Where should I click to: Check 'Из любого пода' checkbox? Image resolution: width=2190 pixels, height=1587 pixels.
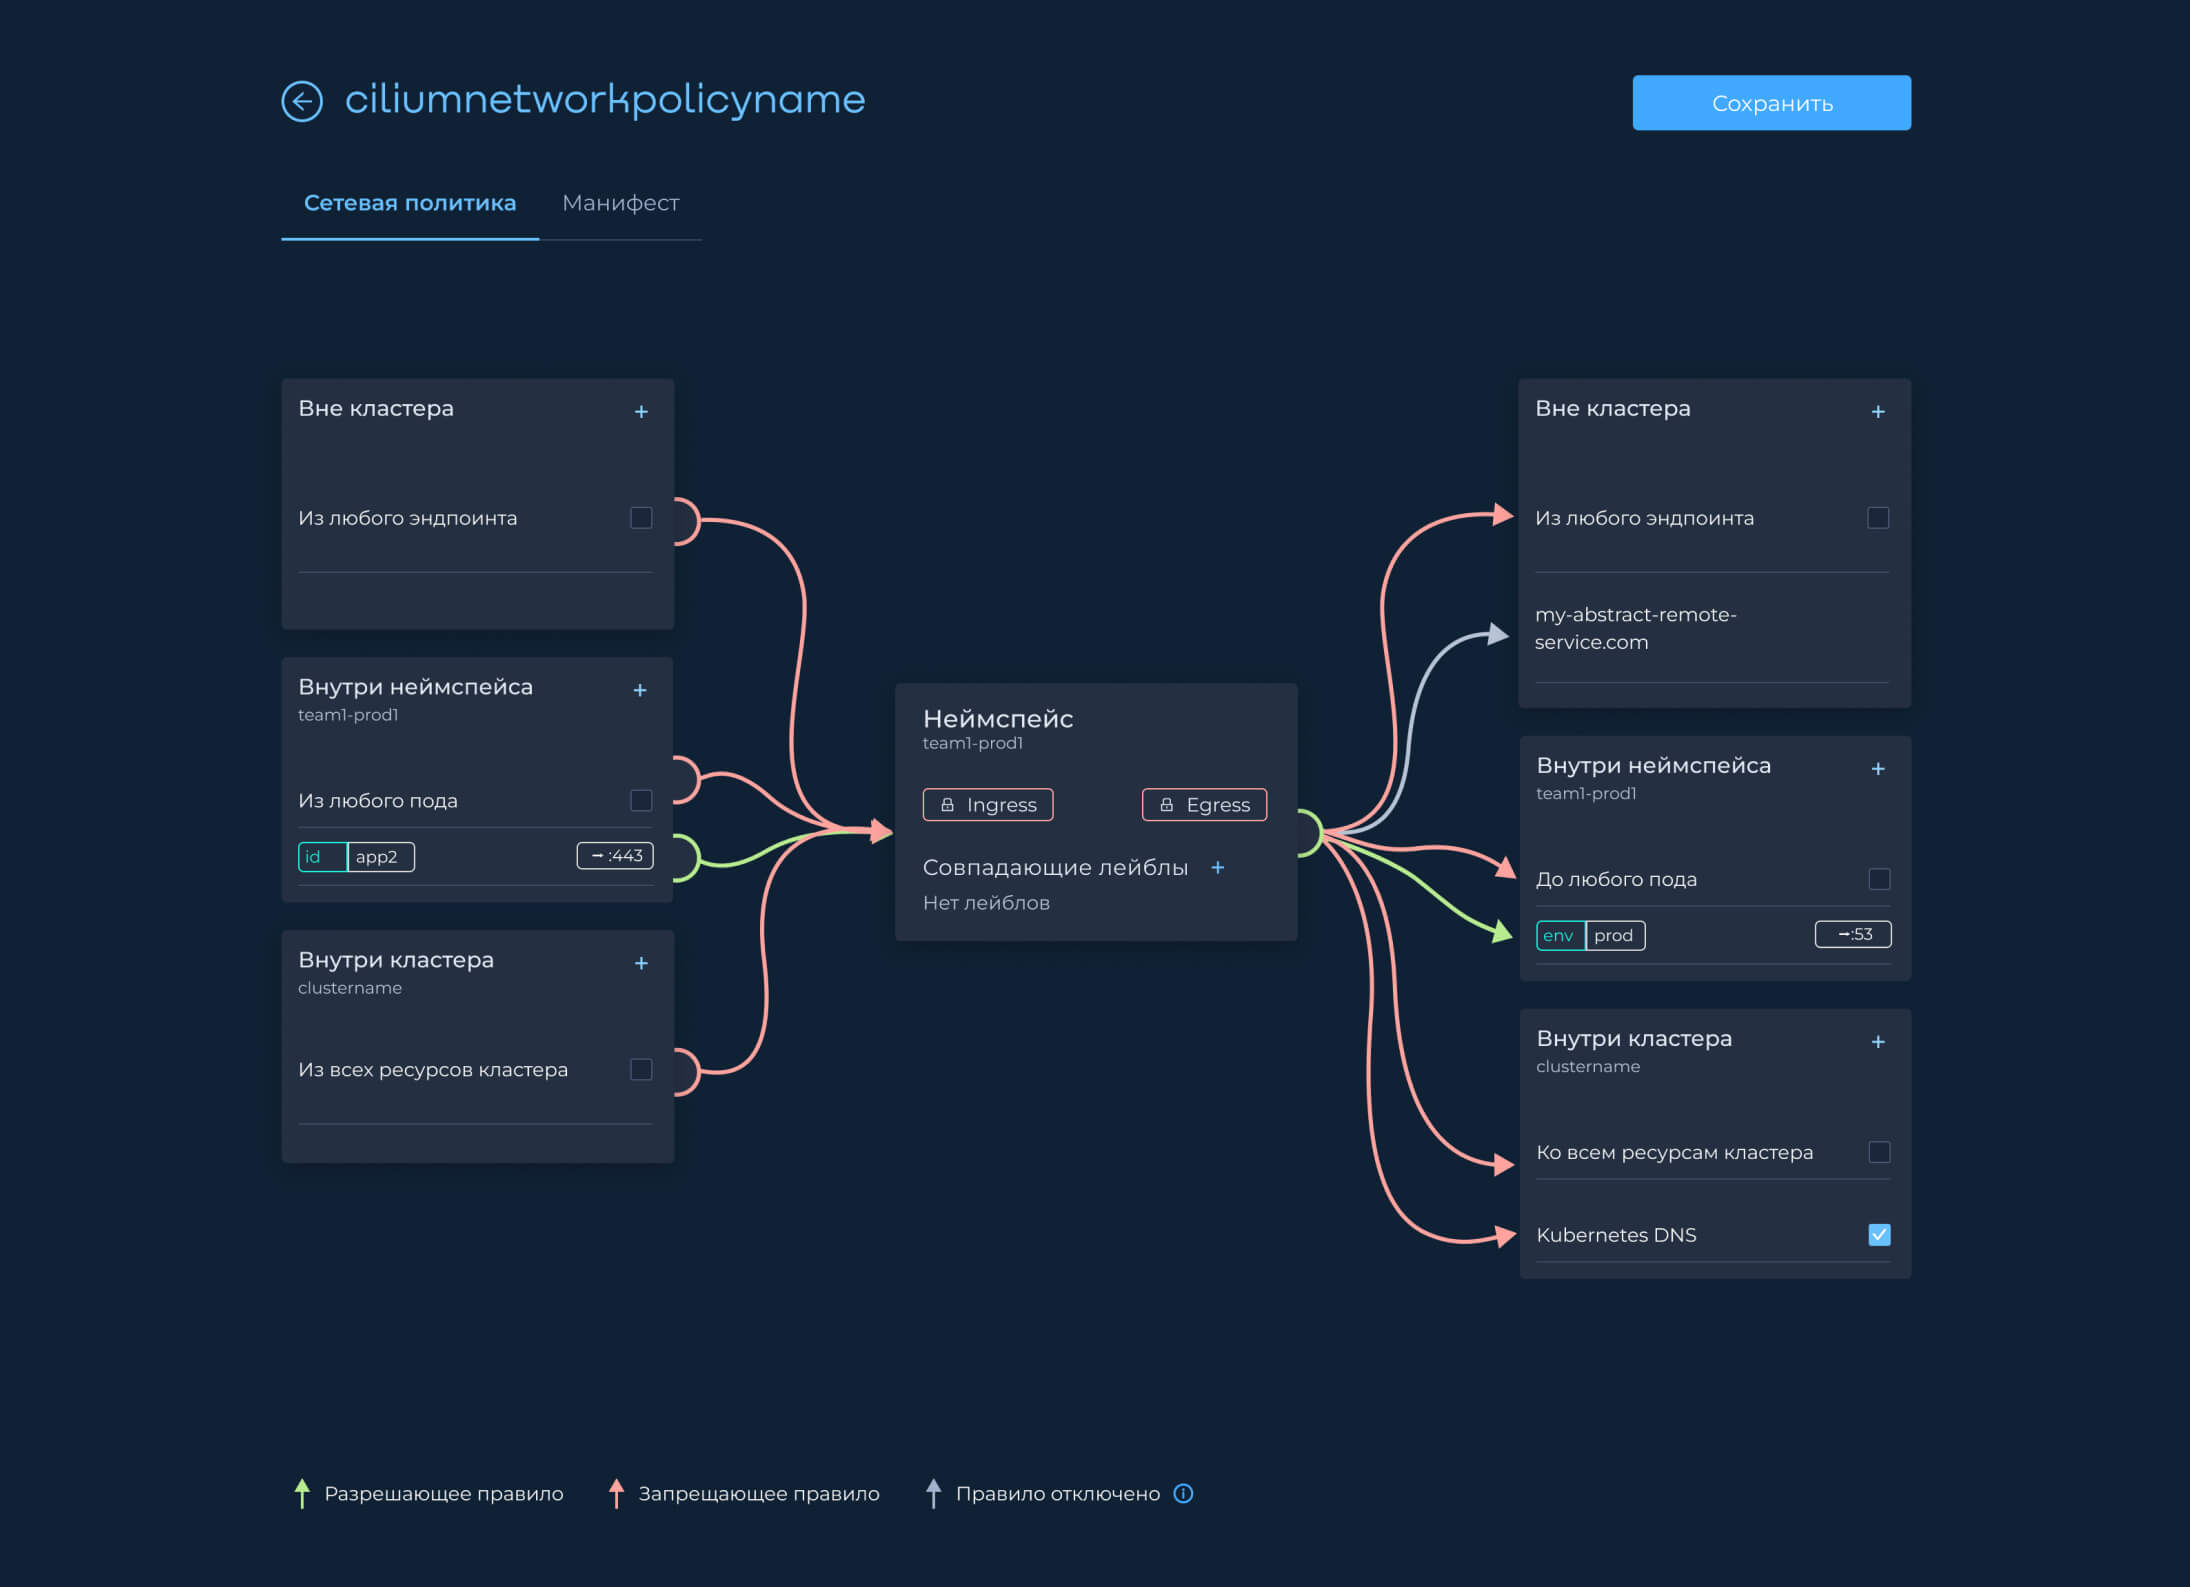click(641, 800)
